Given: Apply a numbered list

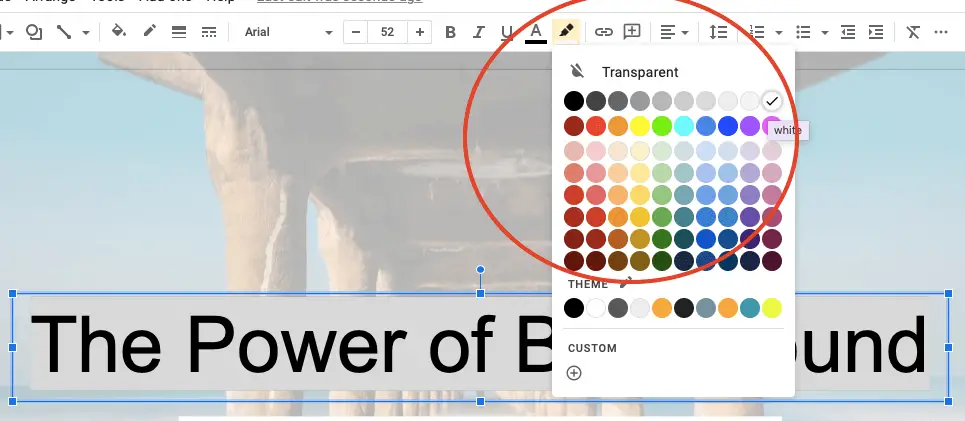Looking at the screenshot, I should (756, 32).
